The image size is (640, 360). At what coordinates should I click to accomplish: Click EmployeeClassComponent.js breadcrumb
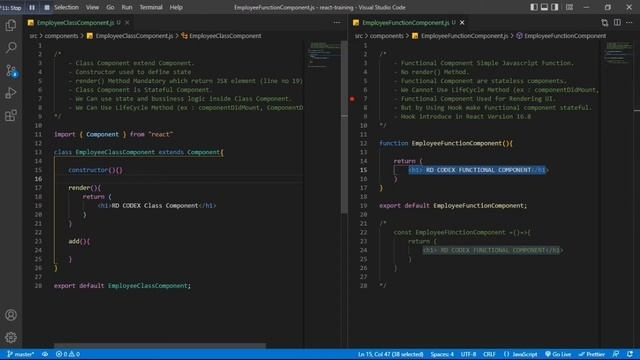click(x=134, y=36)
